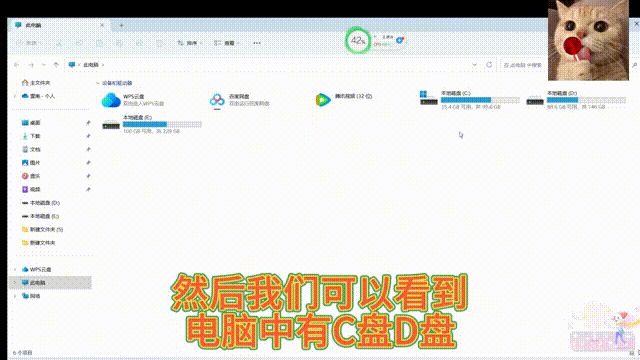Open the 排序 sort dropdown

pyautogui.click(x=190, y=43)
